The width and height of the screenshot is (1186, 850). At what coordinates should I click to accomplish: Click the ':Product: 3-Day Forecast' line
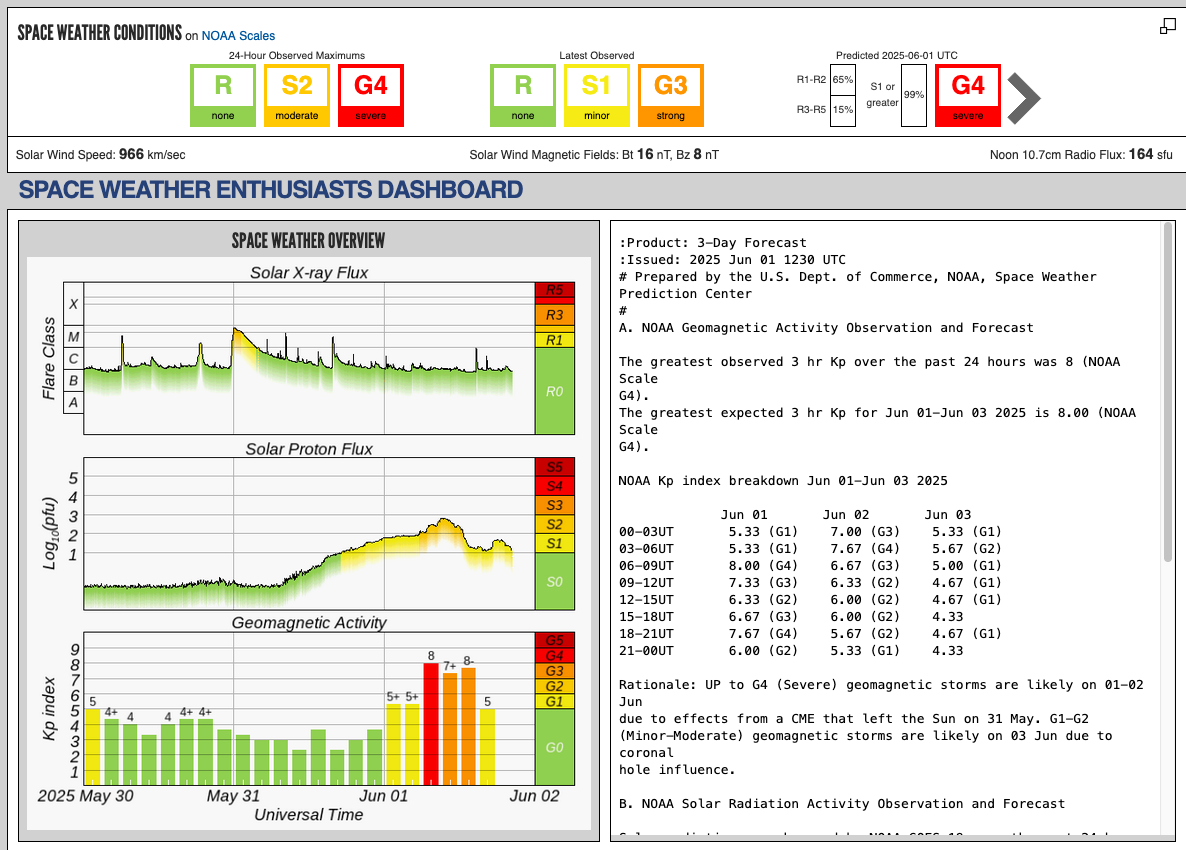click(x=713, y=243)
